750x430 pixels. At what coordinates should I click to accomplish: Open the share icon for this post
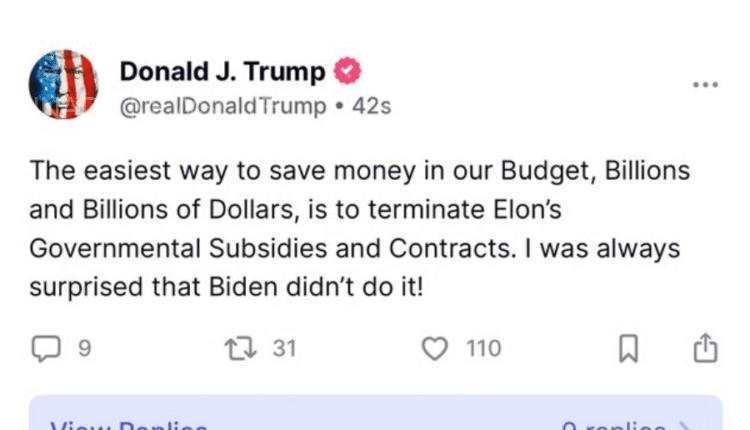705,347
